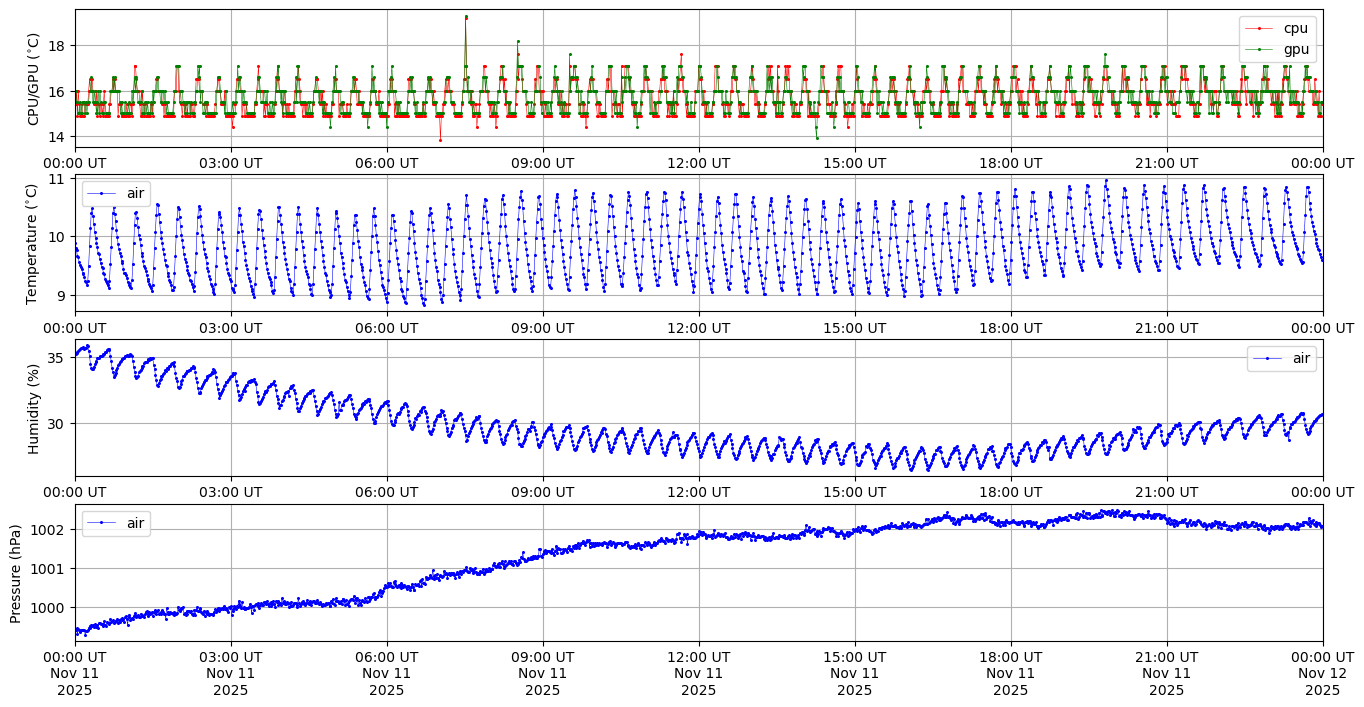Click the 12:00 UT Nov 11 tick on the Pressure axis
1364x707 pixels.
pos(698,673)
